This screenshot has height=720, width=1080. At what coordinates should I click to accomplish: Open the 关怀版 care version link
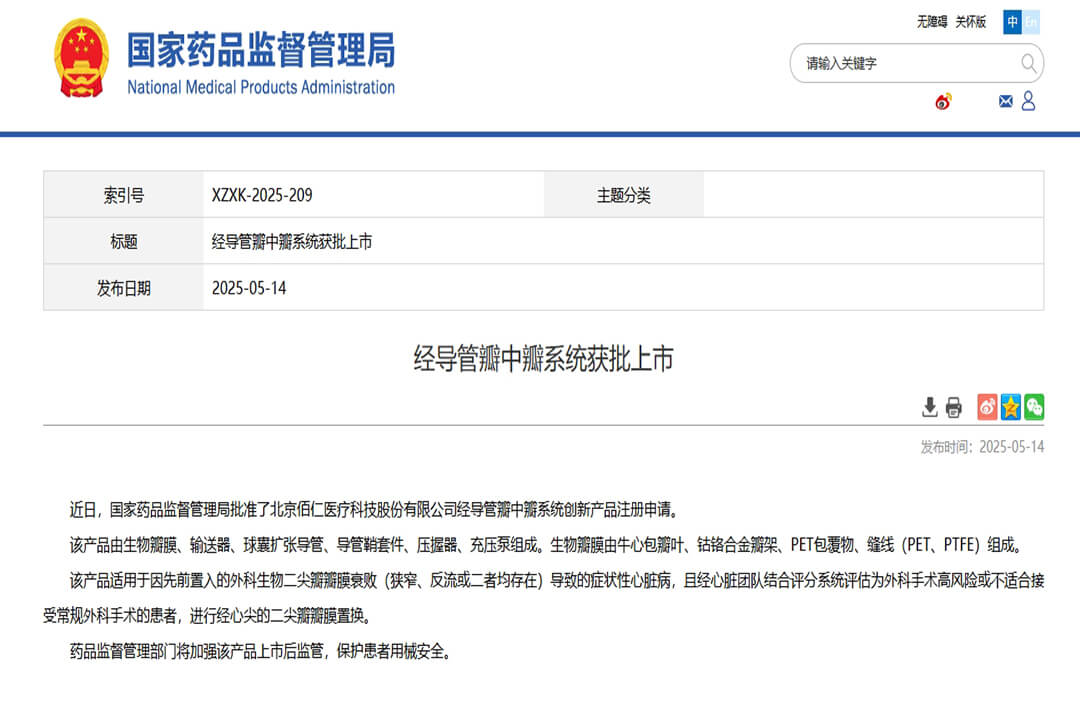click(970, 22)
